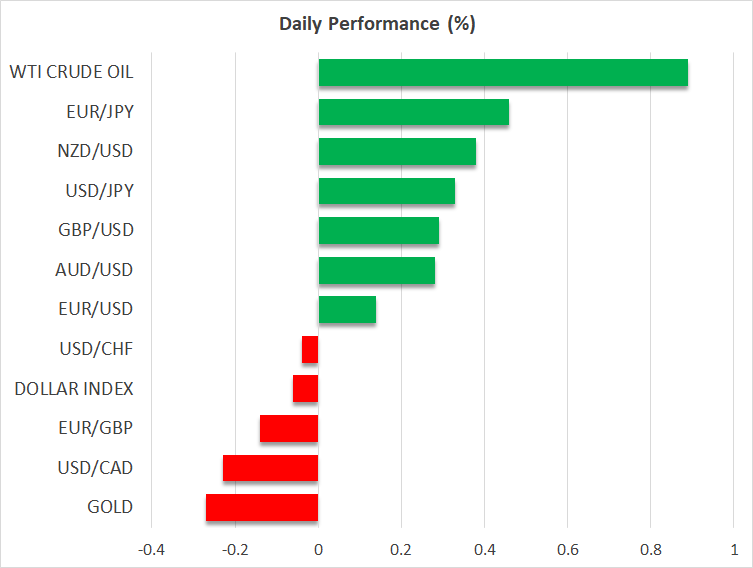This screenshot has height=568, width=753.
Task: Select the 0.6 value on horizontal axis
Action: point(567,549)
